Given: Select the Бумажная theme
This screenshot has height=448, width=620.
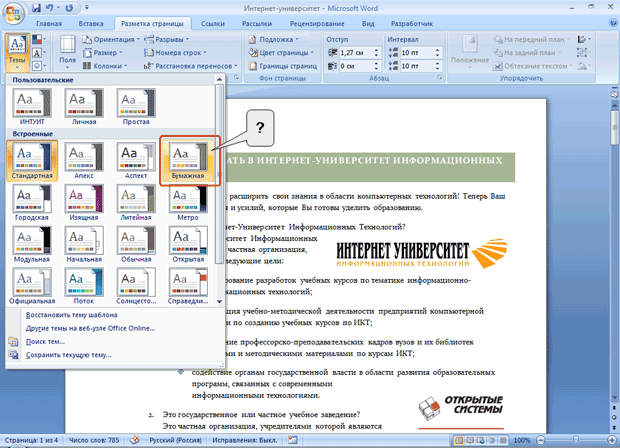Looking at the screenshot, I should pyautogui.click(x=188, y=161).
